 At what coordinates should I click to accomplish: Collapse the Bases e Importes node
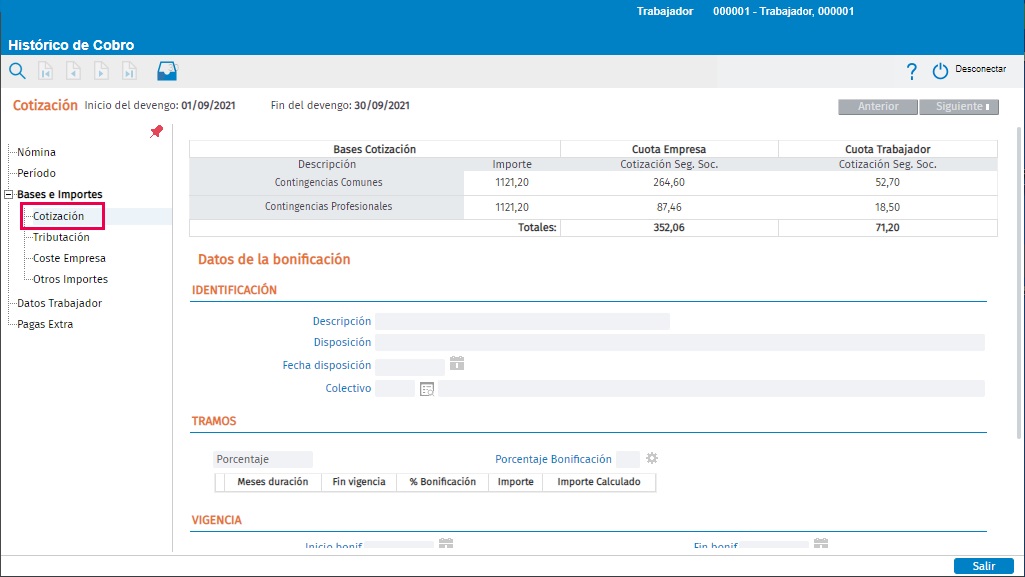point(8,194)
